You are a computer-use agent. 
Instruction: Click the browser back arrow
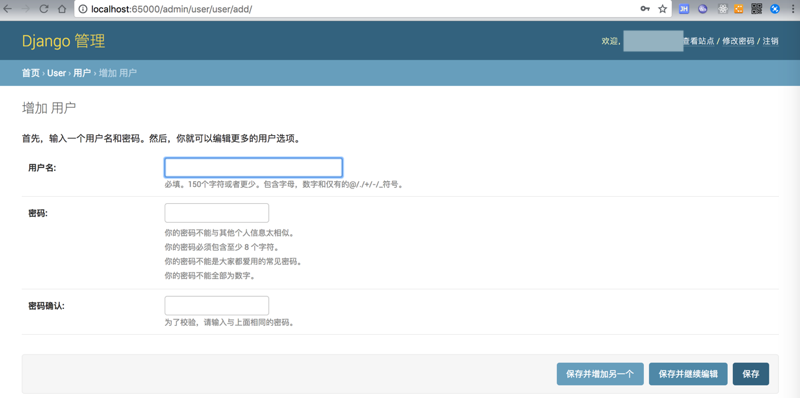(8, 9)
